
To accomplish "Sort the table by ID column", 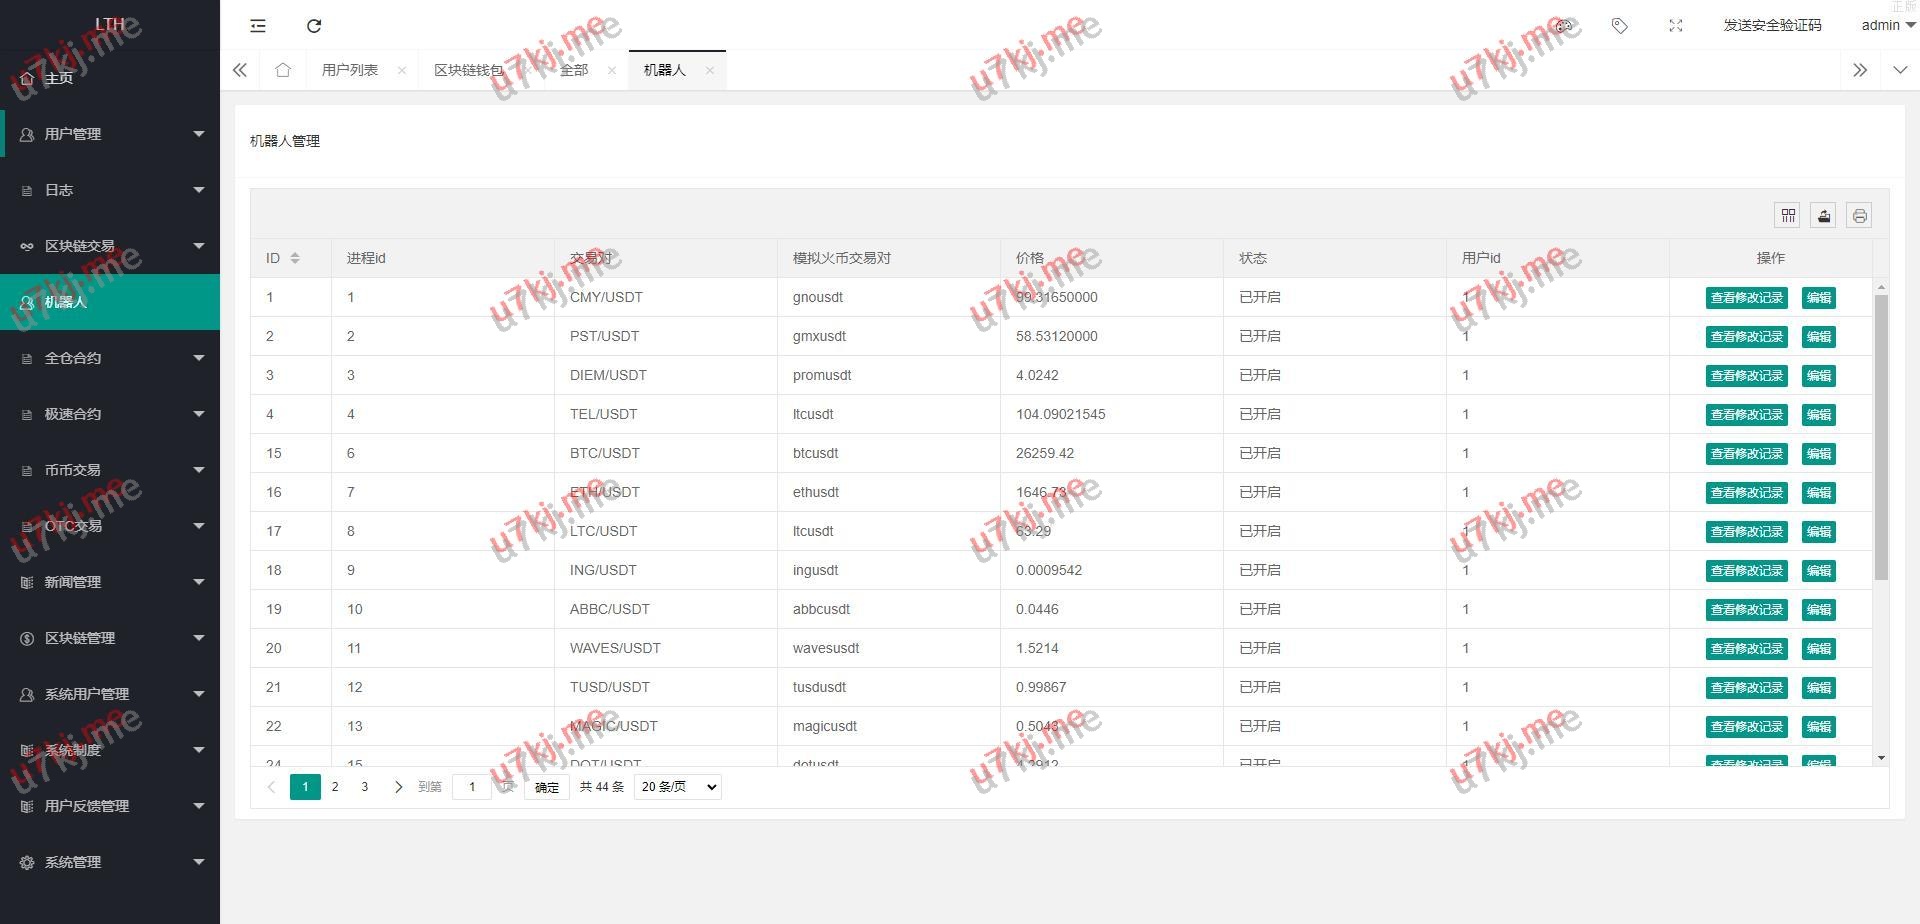I will pos(294,258).
